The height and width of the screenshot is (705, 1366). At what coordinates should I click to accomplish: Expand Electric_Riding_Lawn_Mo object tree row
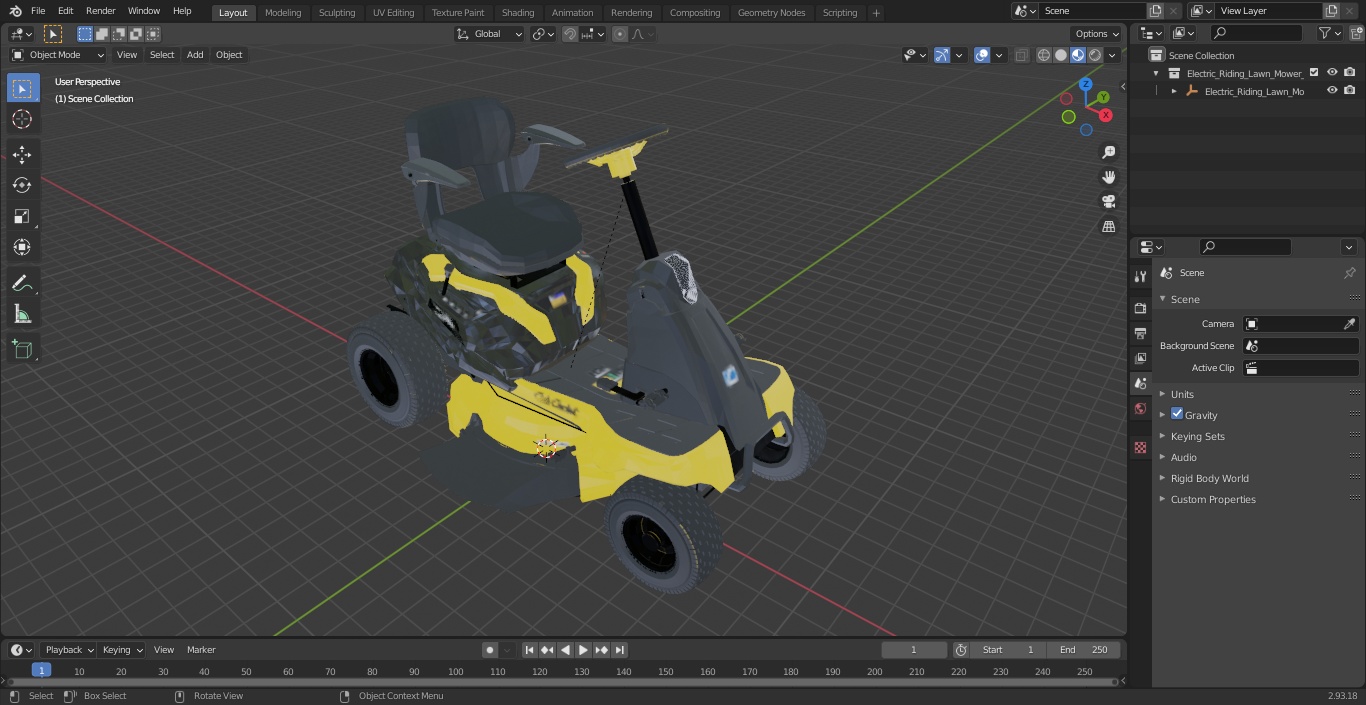pos(1175,91)
